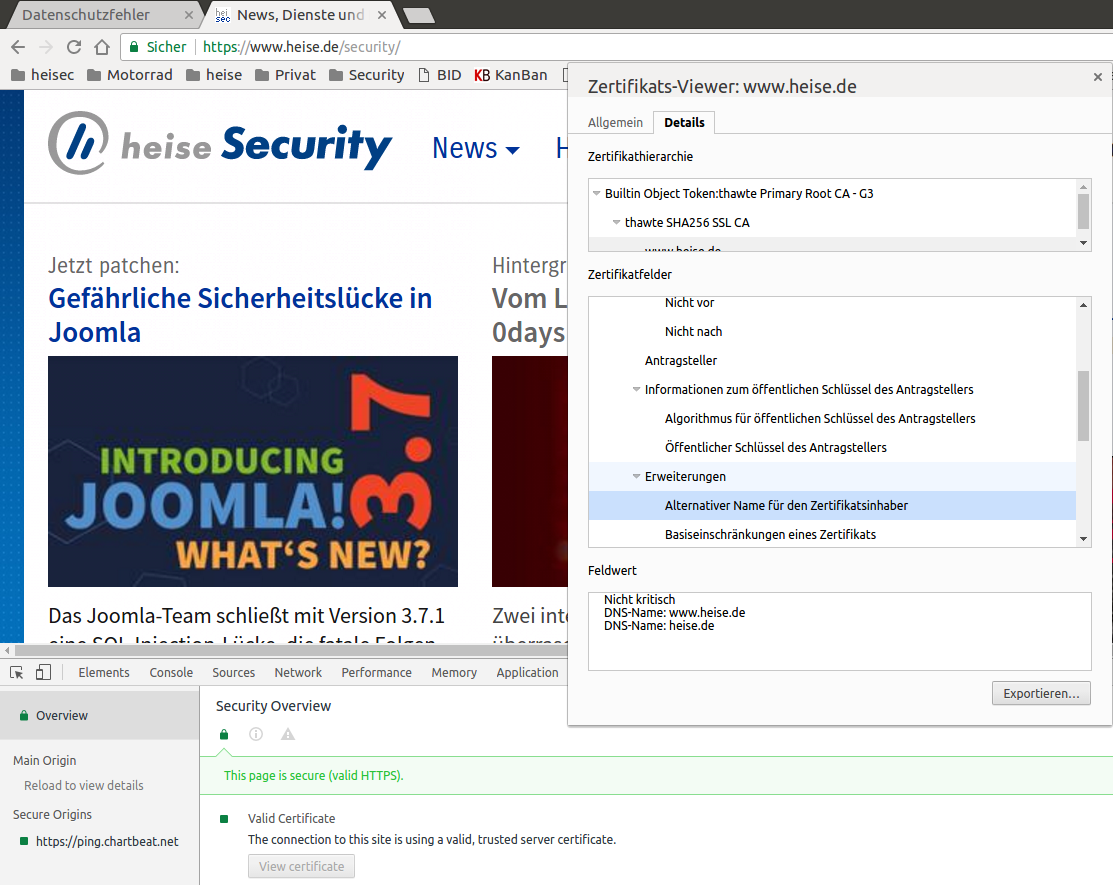Open the Allgemein tab in certificate viewer
The height and width of the screenshot is (885, 1113).
(615, 123)
